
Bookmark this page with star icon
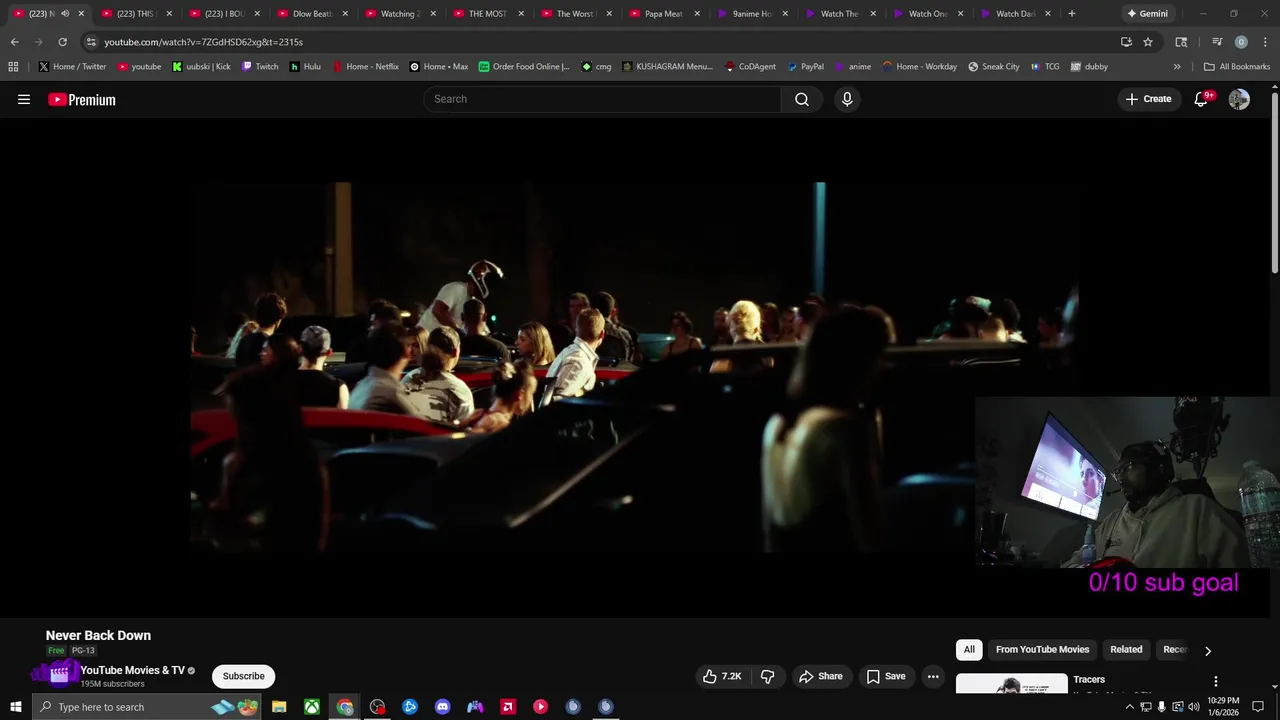[1148, 42]
